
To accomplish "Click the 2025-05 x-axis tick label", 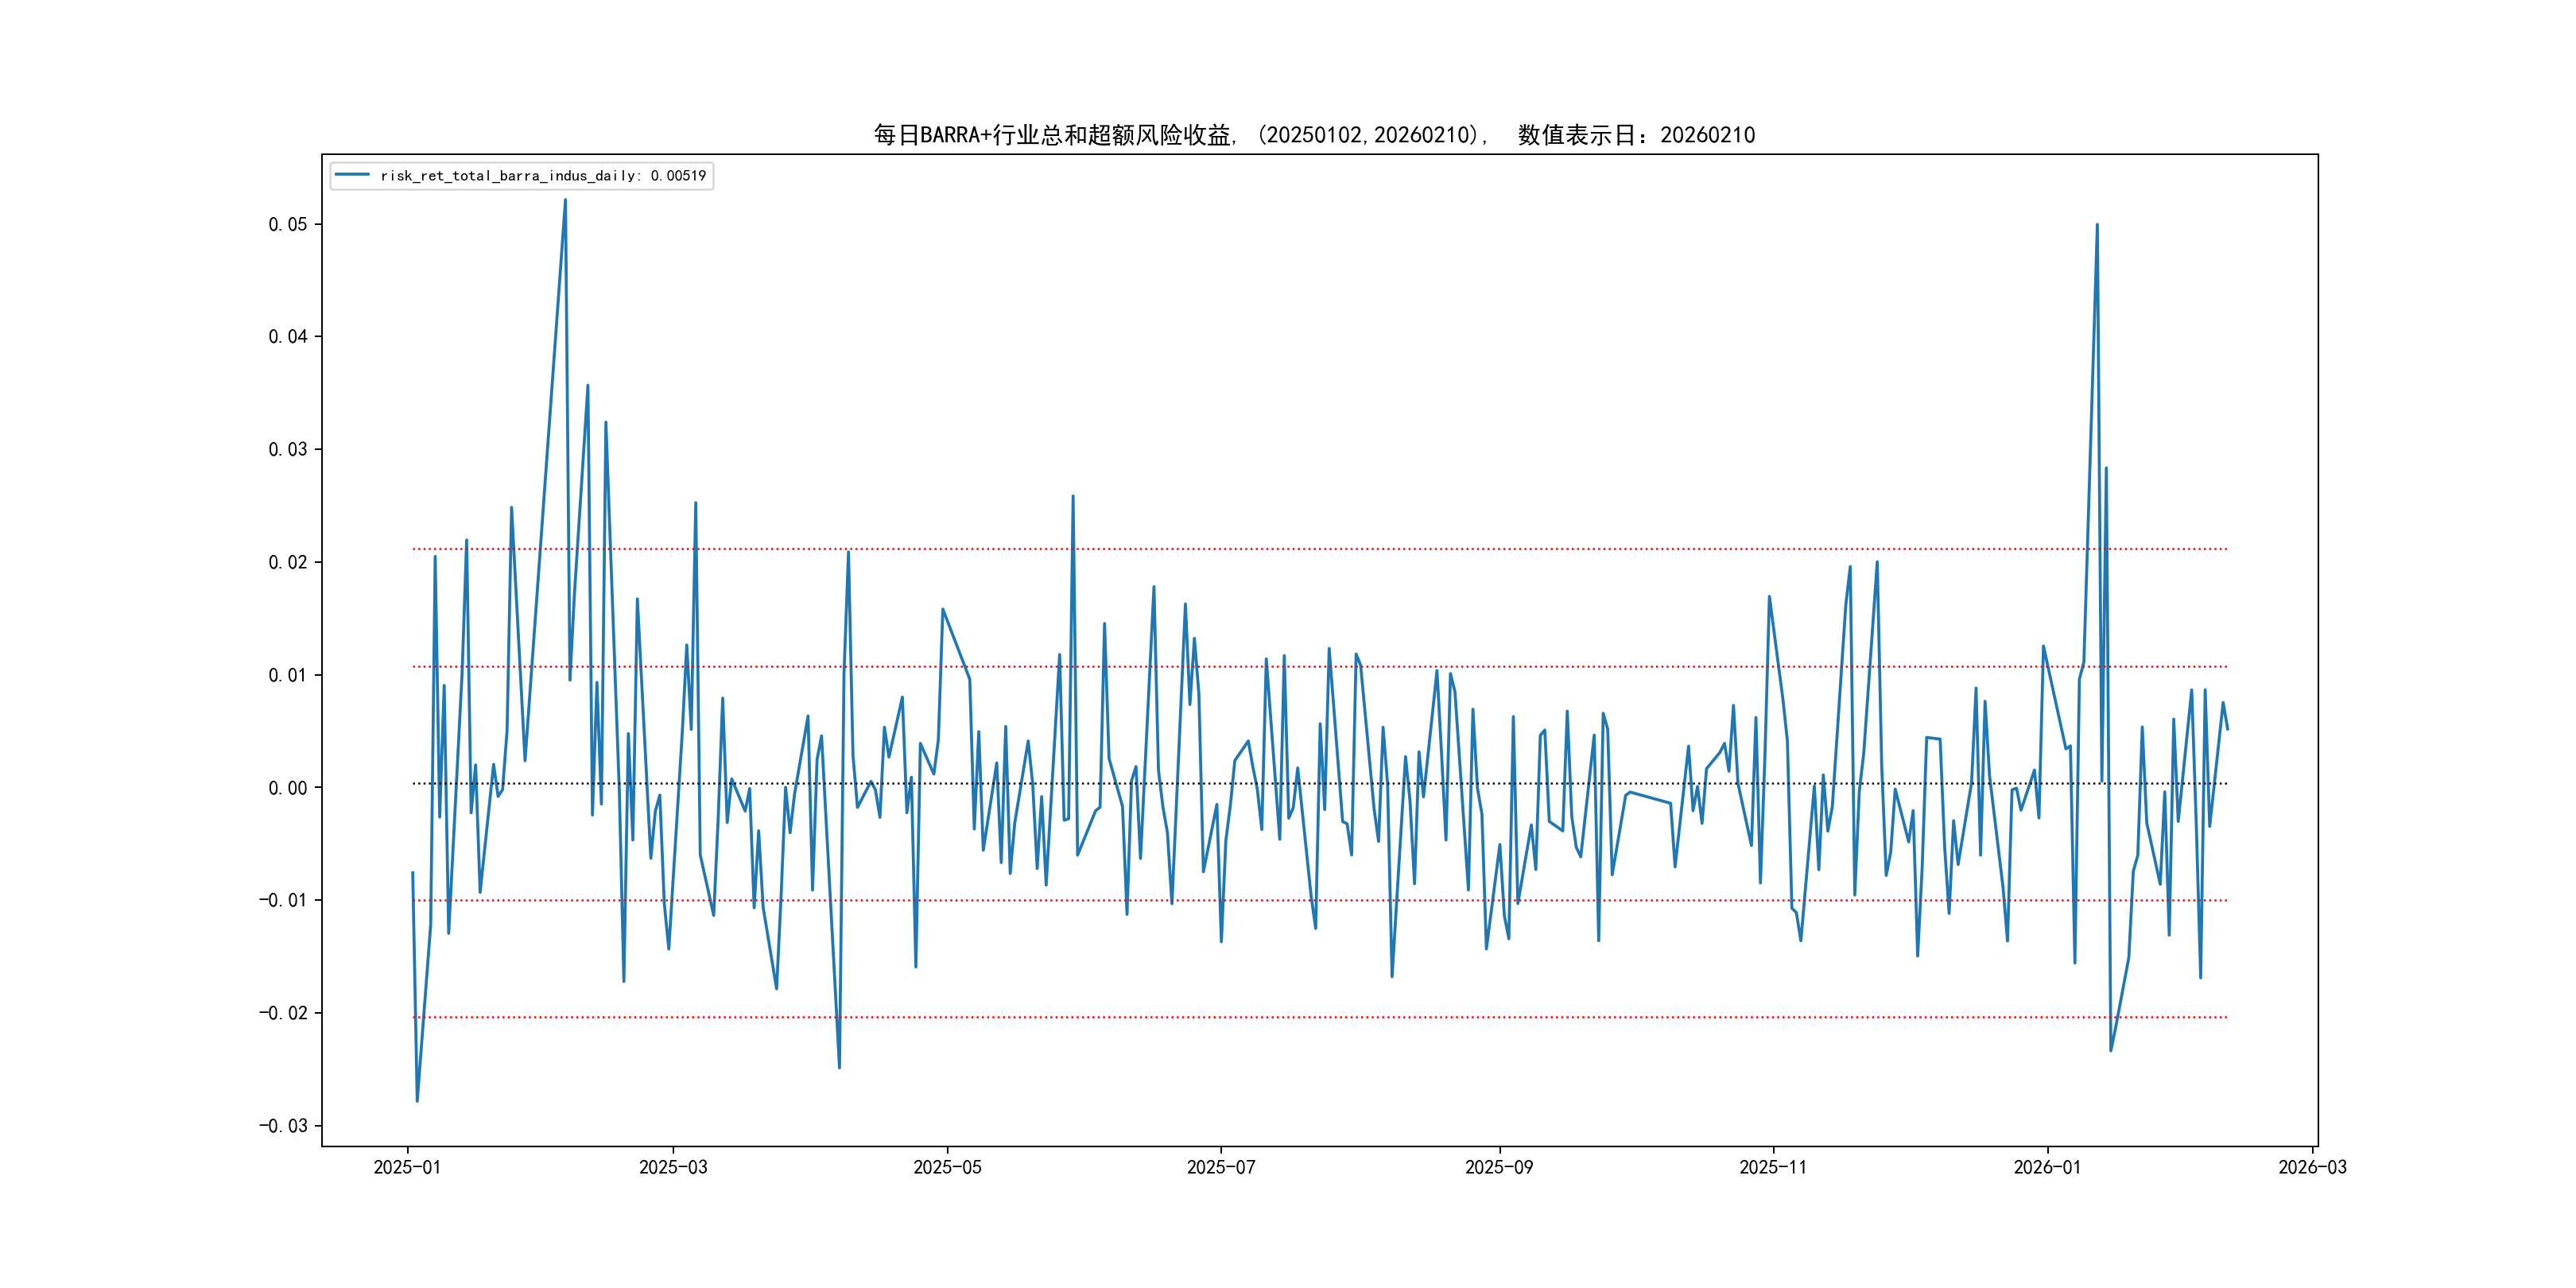I will 947,1167.
